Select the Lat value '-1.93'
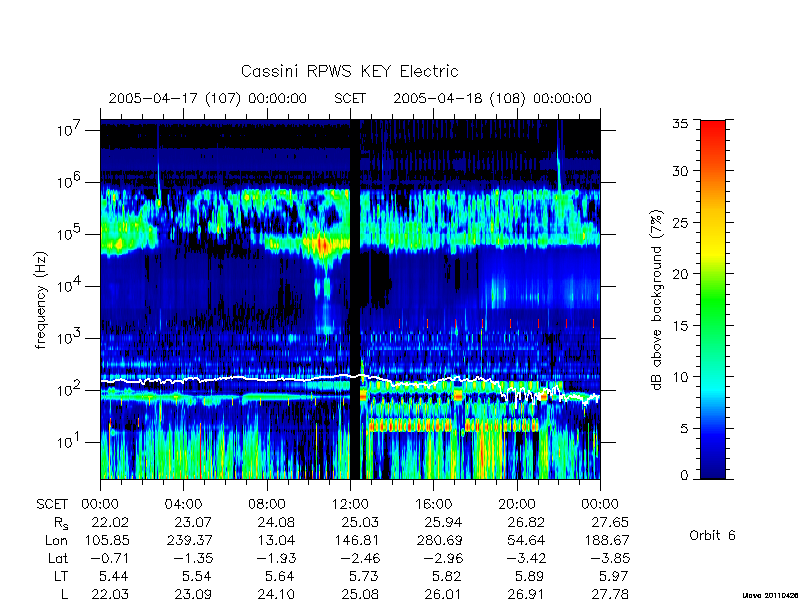 (x=276, y=558)
